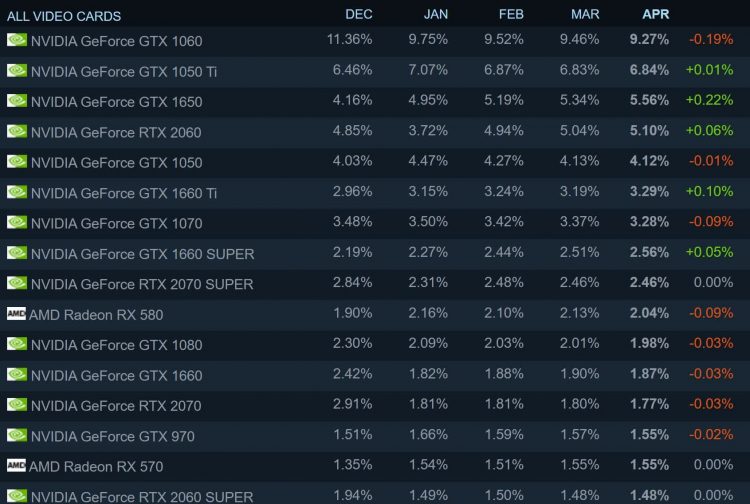Click the FEB column header
The width and height of the screenshot is (750, 504).
[511, 14]
